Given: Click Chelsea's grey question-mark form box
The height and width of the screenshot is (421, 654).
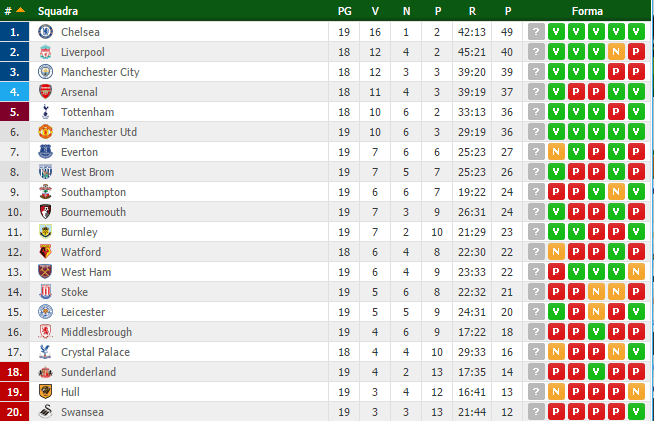Looking at the screenshot, I should [537, 32].
